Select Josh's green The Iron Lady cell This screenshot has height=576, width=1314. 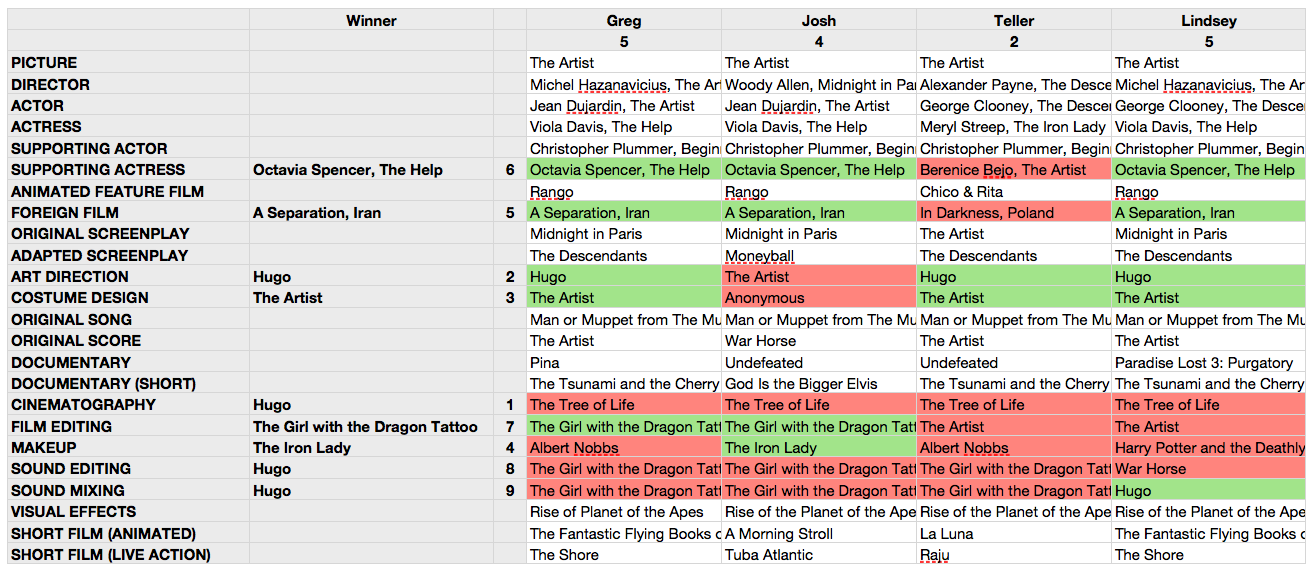click(819, 448)
